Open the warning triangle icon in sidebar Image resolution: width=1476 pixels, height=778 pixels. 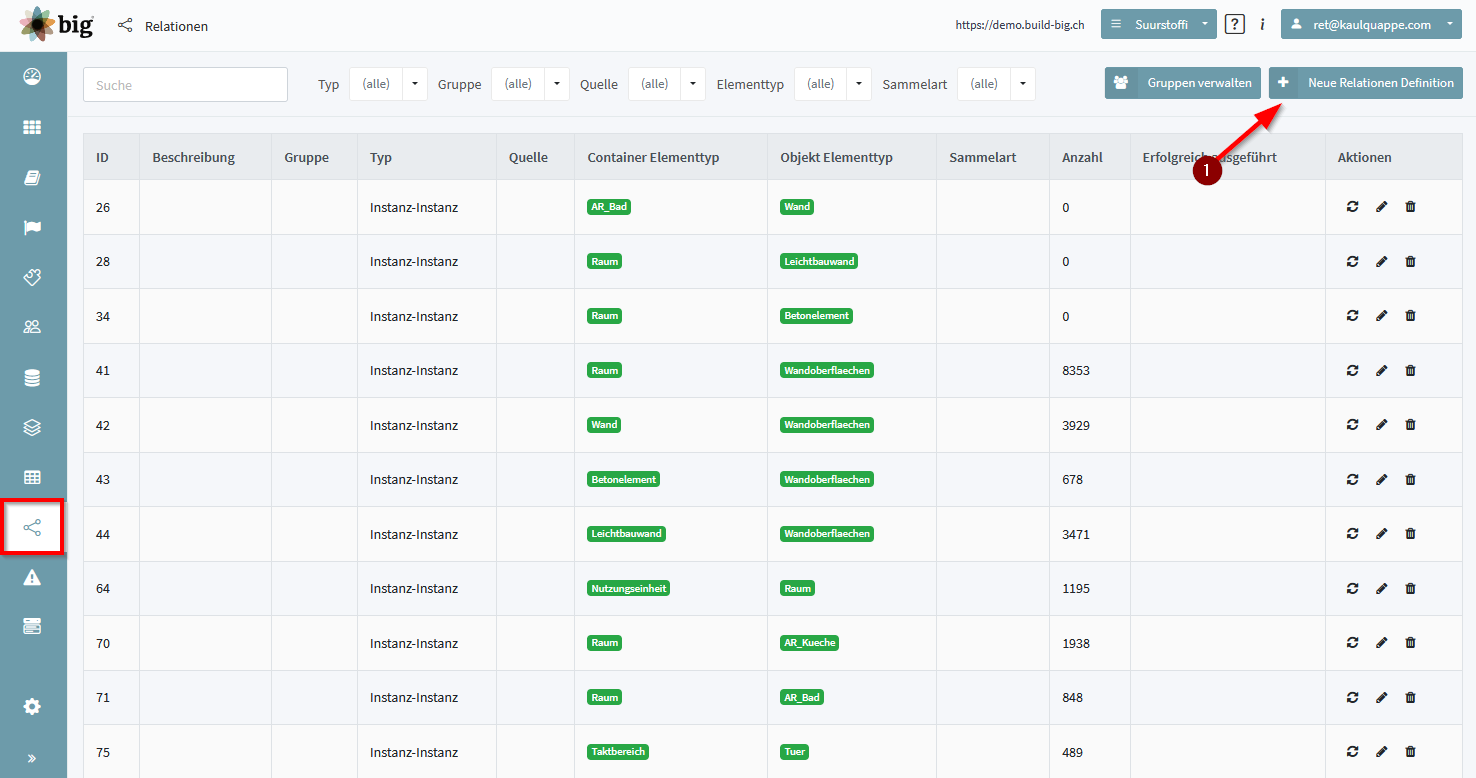tap(32, 577)
